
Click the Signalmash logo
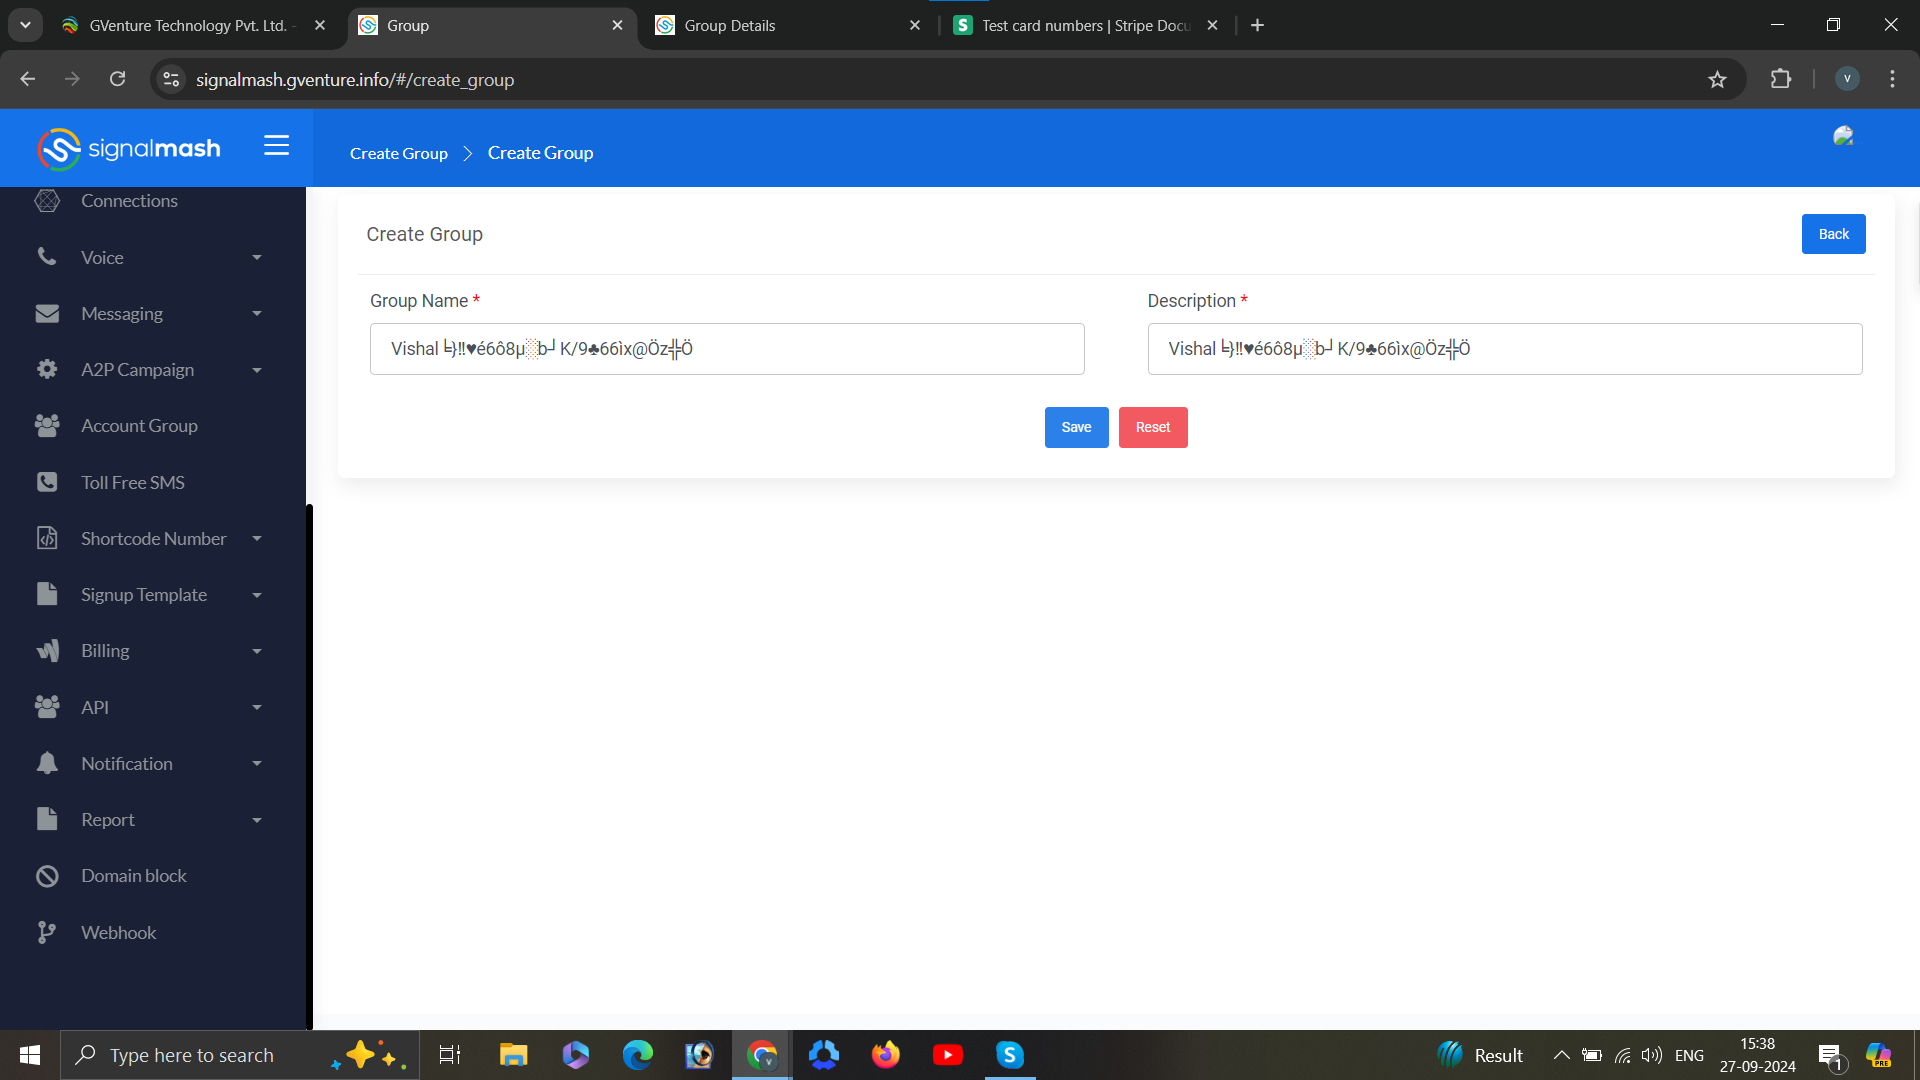click(129, 149)
